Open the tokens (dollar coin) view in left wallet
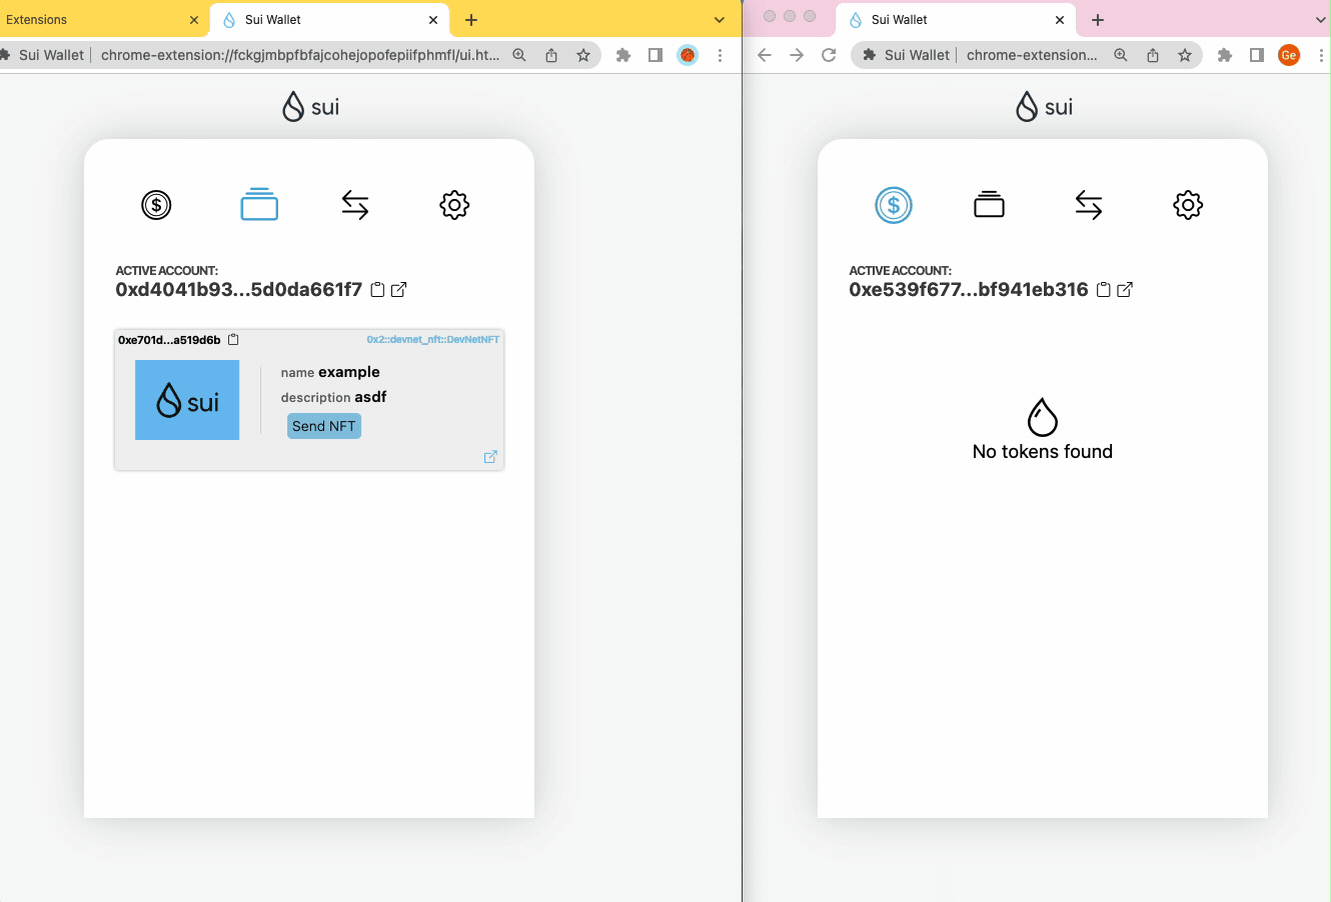This screenshot has height=902, width=1331. coord(156,205)
